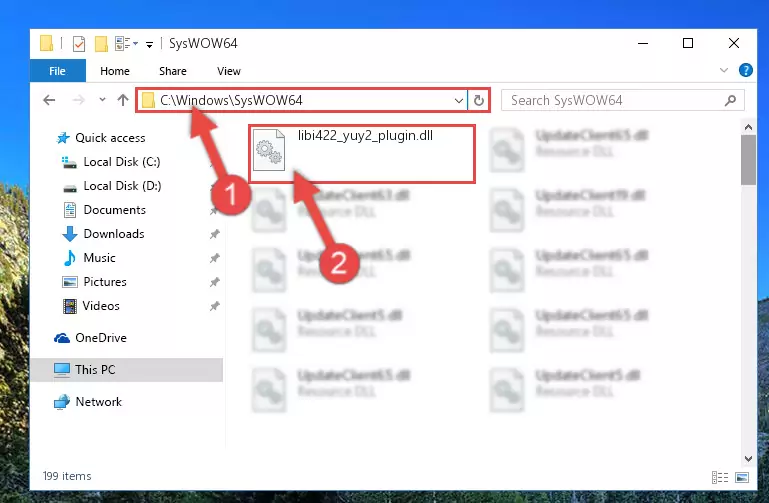Open the File menu
This screenshot has width=769, height=503.
click(x=57, y=71)
